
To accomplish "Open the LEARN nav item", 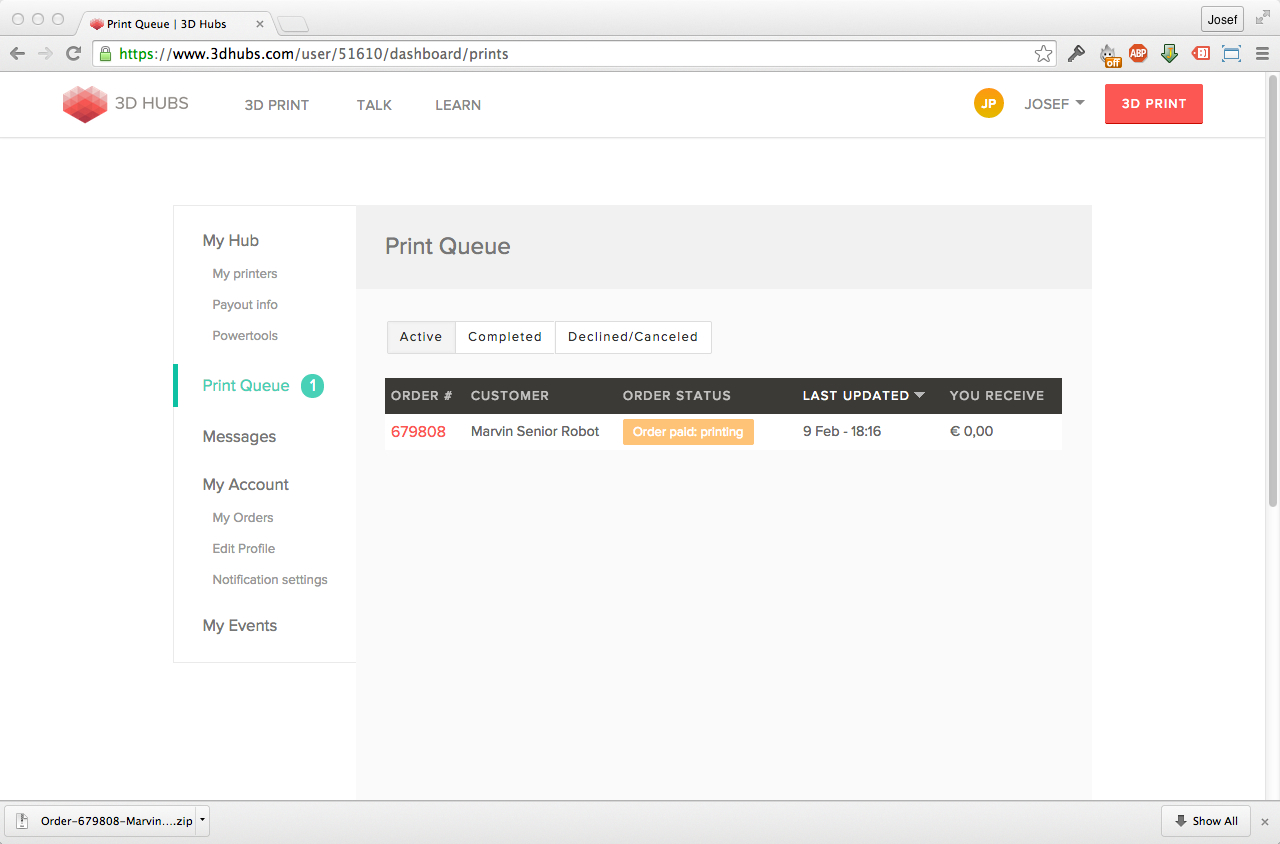I will (x=458, y=105).
